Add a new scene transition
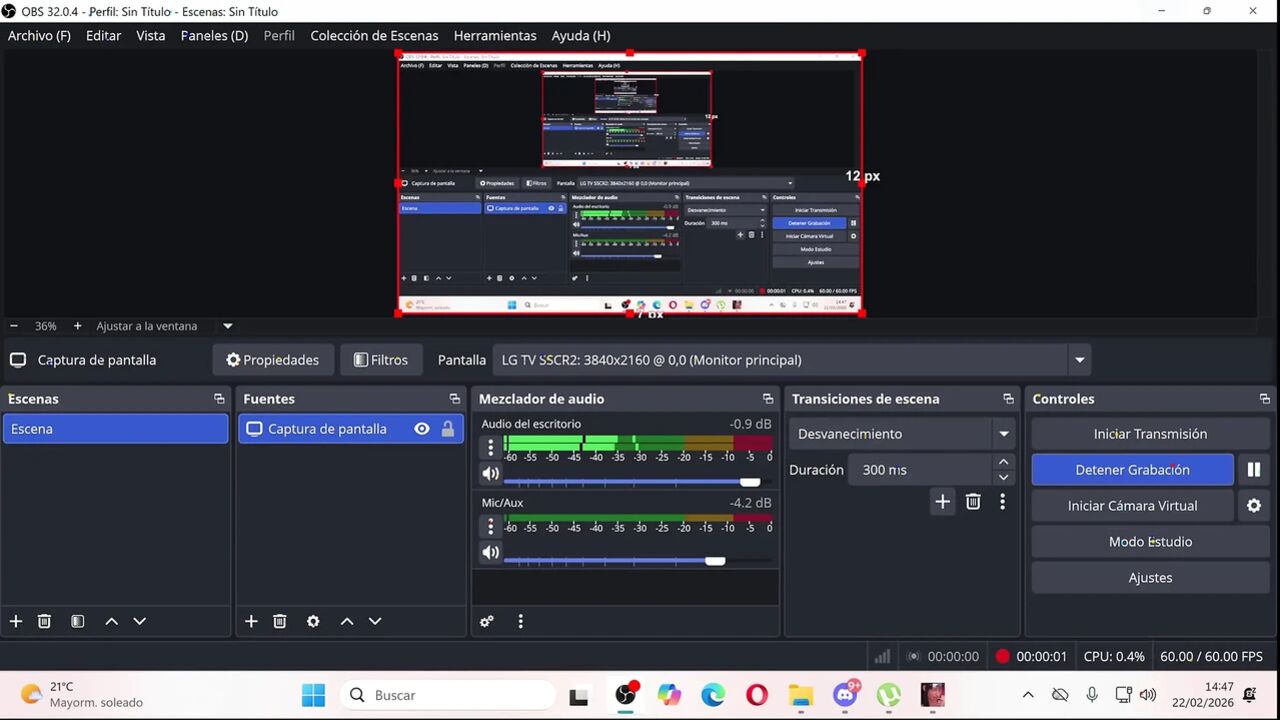 pos(942,502)
